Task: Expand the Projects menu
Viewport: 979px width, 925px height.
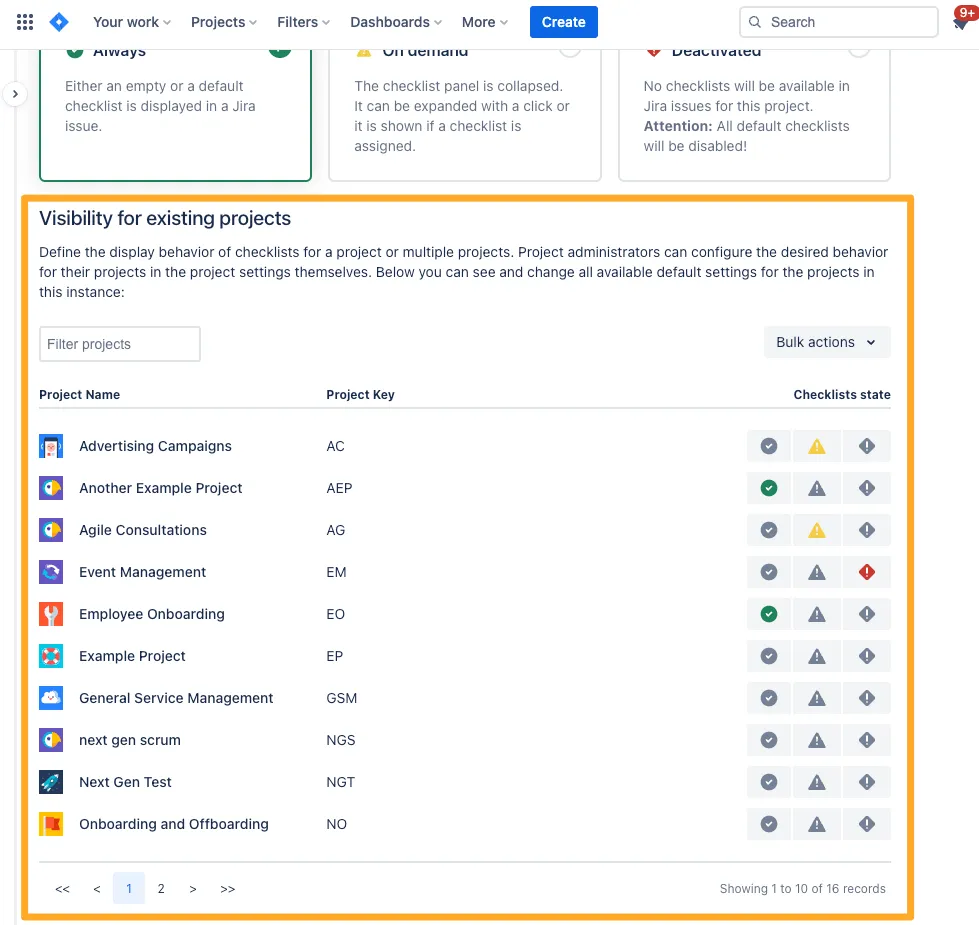Action: pos(224,22)
